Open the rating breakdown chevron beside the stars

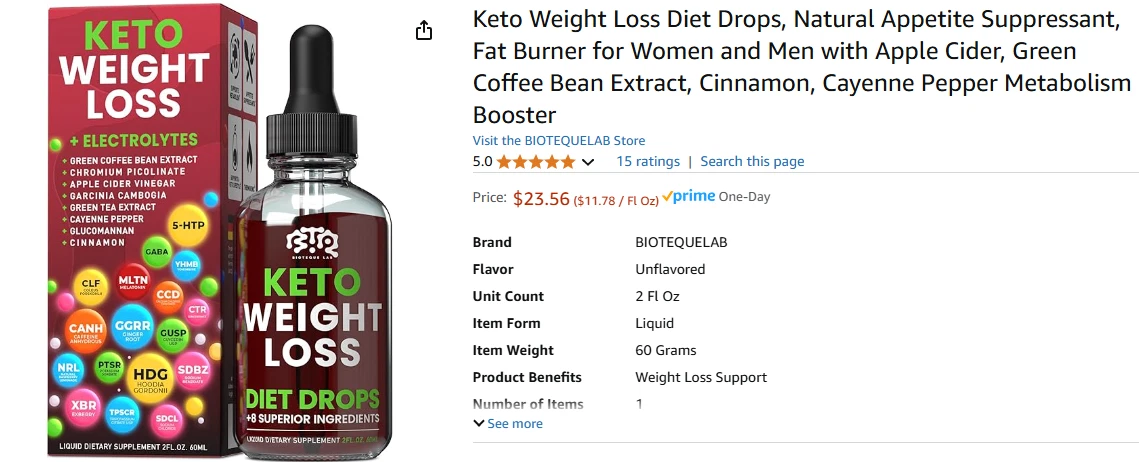(588, 162)
